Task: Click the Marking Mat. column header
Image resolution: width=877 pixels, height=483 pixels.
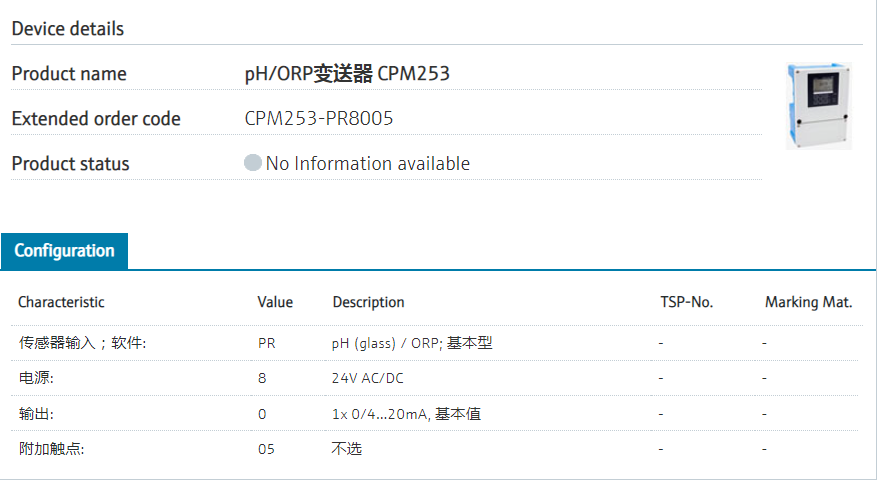Action: (x=808, y=302)
